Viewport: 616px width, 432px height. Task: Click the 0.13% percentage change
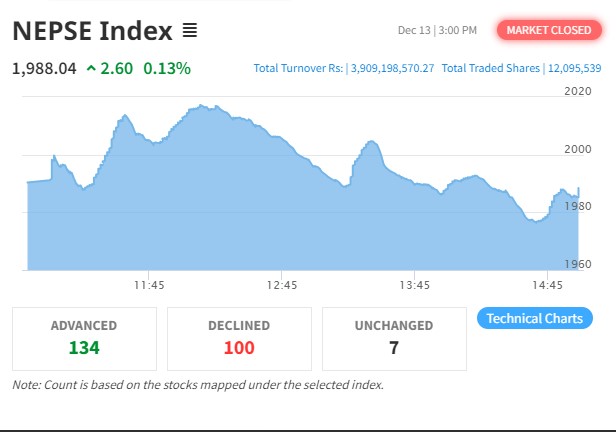pyautogui.click(x=167, y=69)
